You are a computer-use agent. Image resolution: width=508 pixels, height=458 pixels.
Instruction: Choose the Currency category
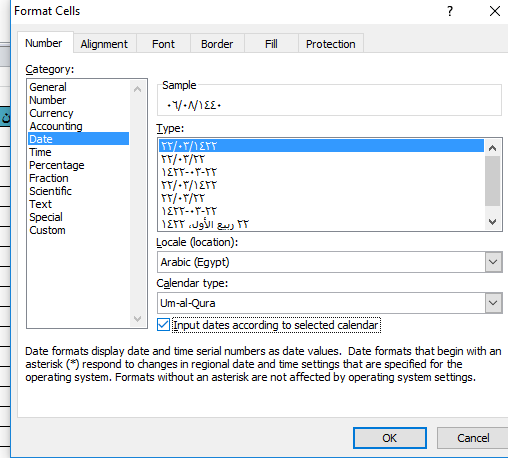pos(51,113)
